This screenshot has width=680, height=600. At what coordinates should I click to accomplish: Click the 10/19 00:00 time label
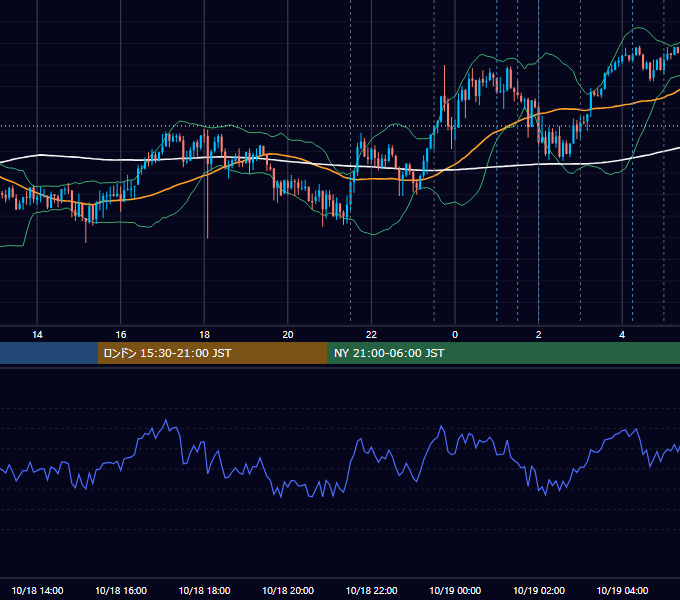pos(455,590)
